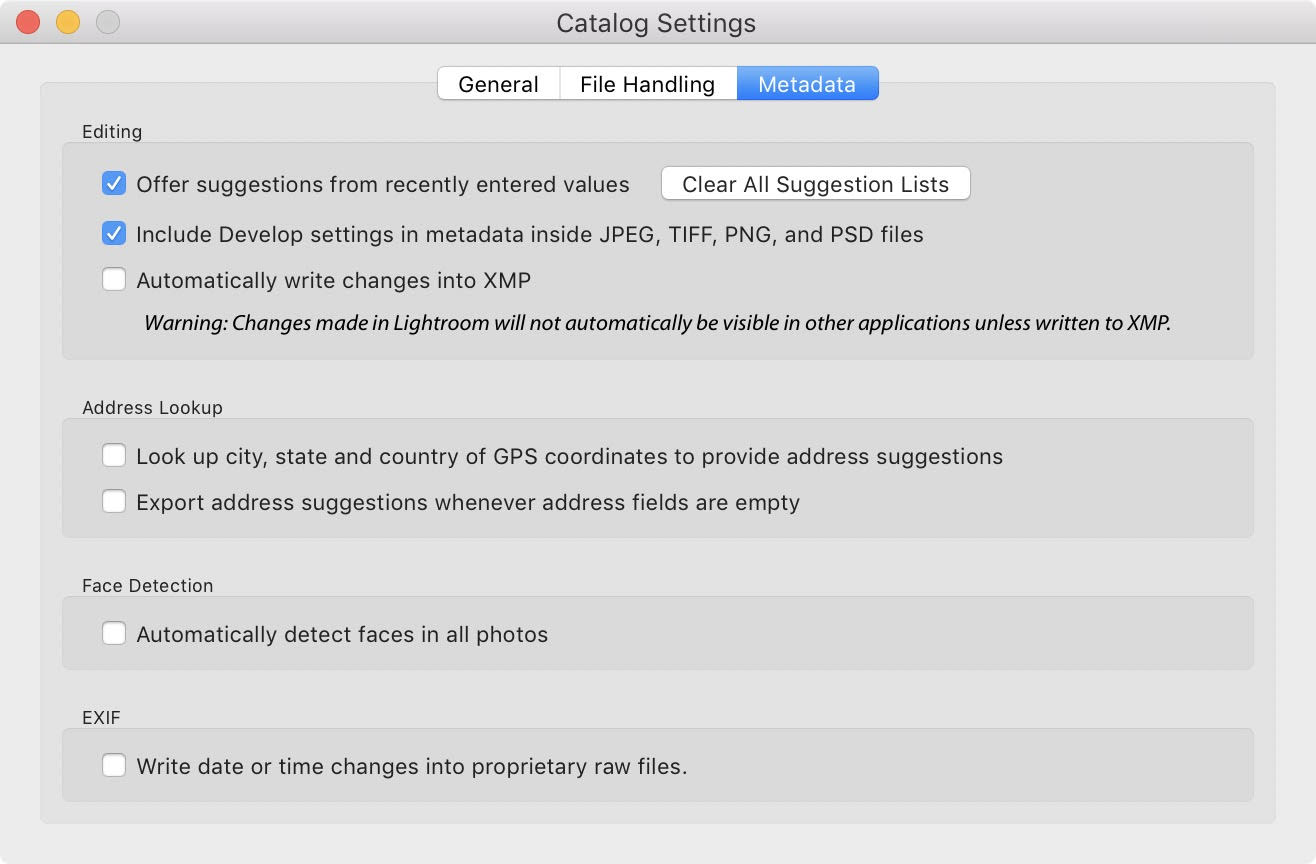Open the File Handling tab

pos(648,84)
